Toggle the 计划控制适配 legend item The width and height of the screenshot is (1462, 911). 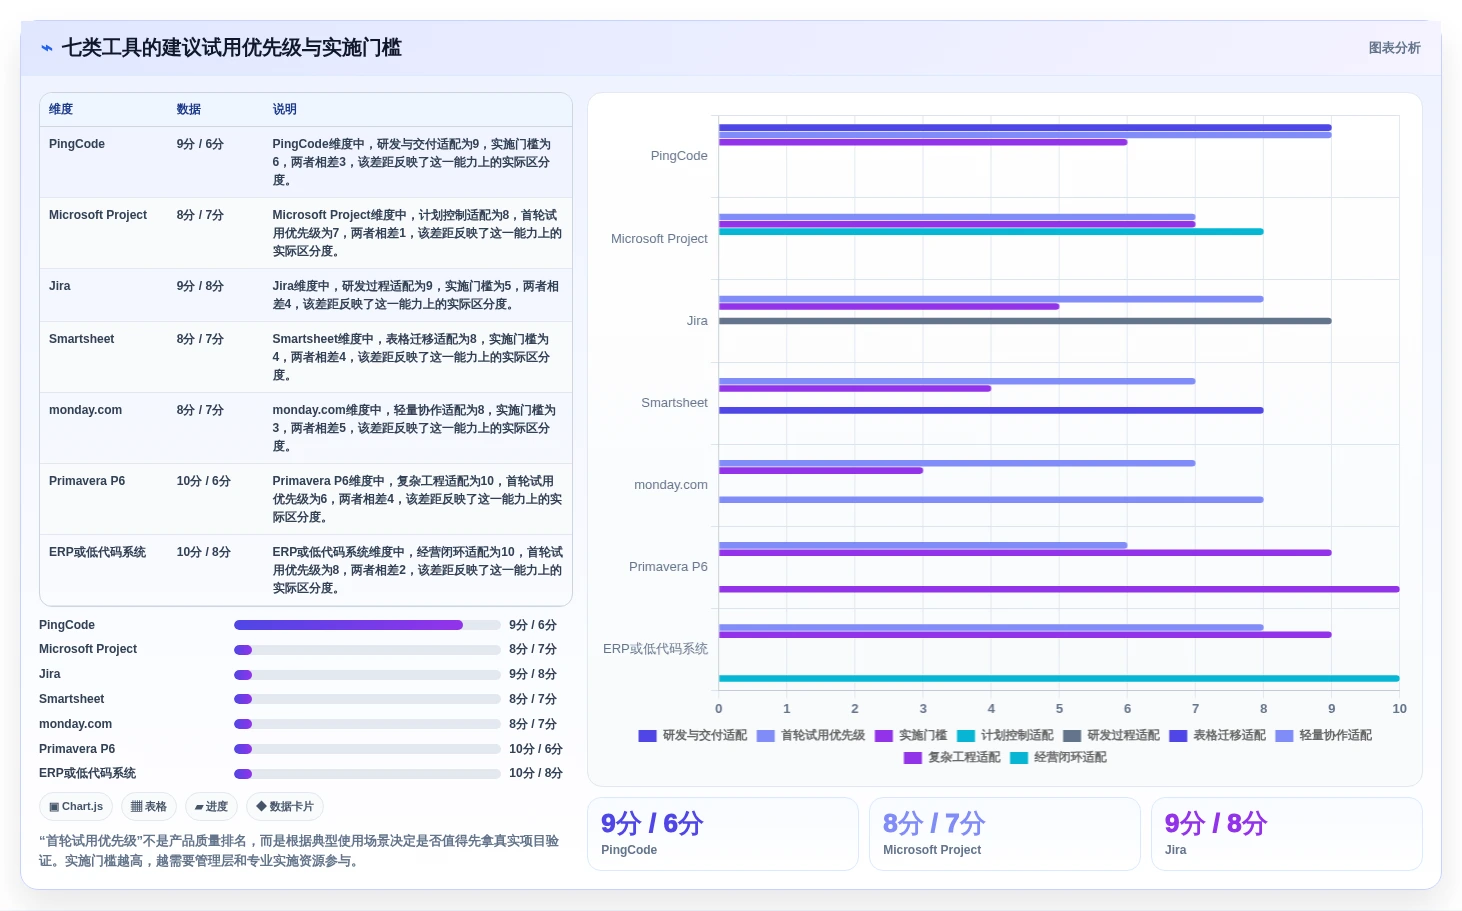pos(1005,735)
